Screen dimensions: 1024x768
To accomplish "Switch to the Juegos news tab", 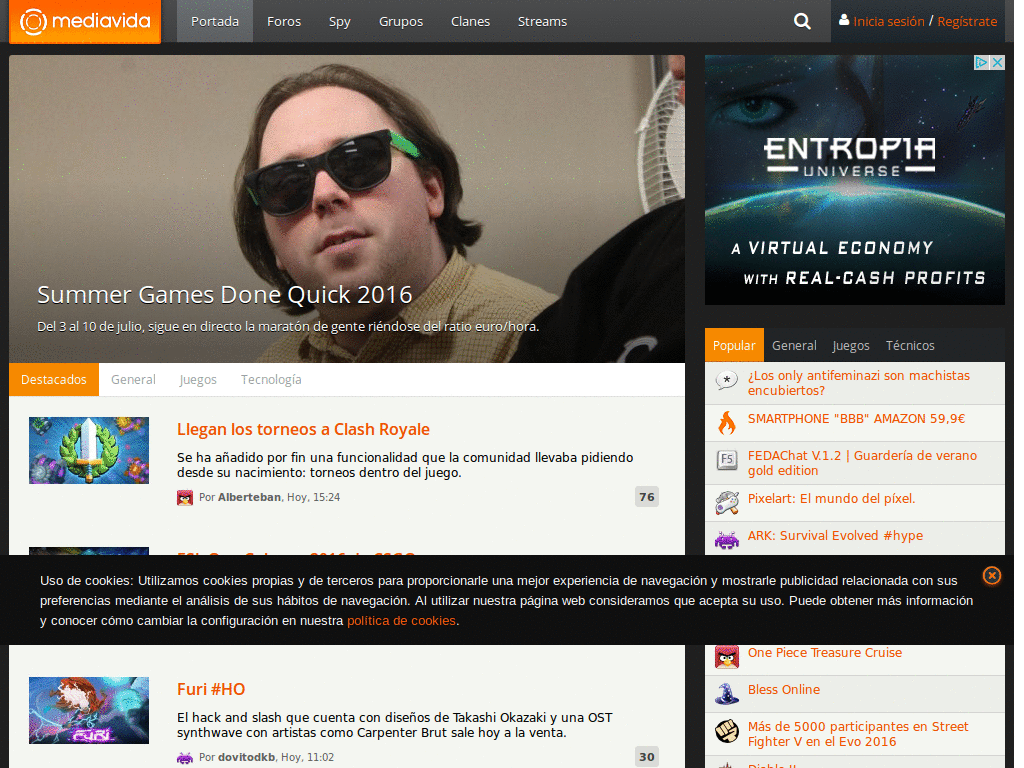I will pyautogui.click(x=198, y=379).
